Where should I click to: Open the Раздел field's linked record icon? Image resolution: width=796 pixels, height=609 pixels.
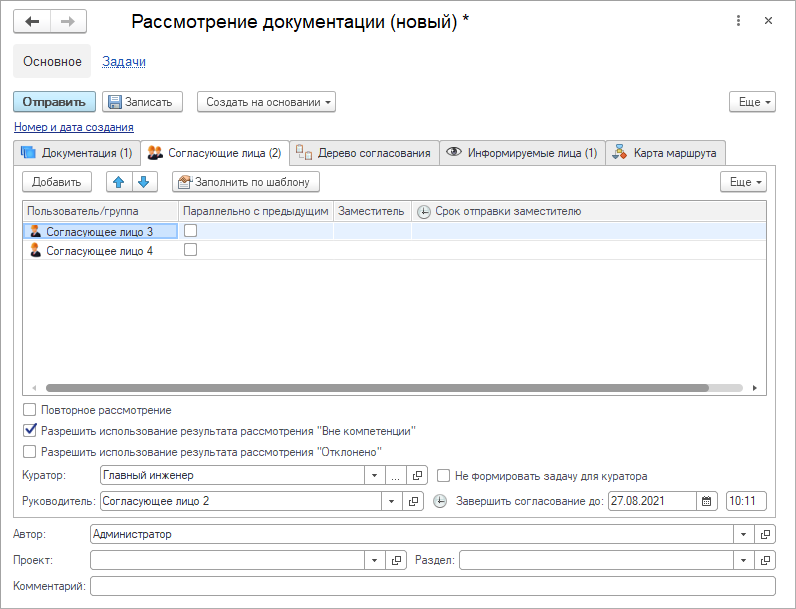coord(765,560)
